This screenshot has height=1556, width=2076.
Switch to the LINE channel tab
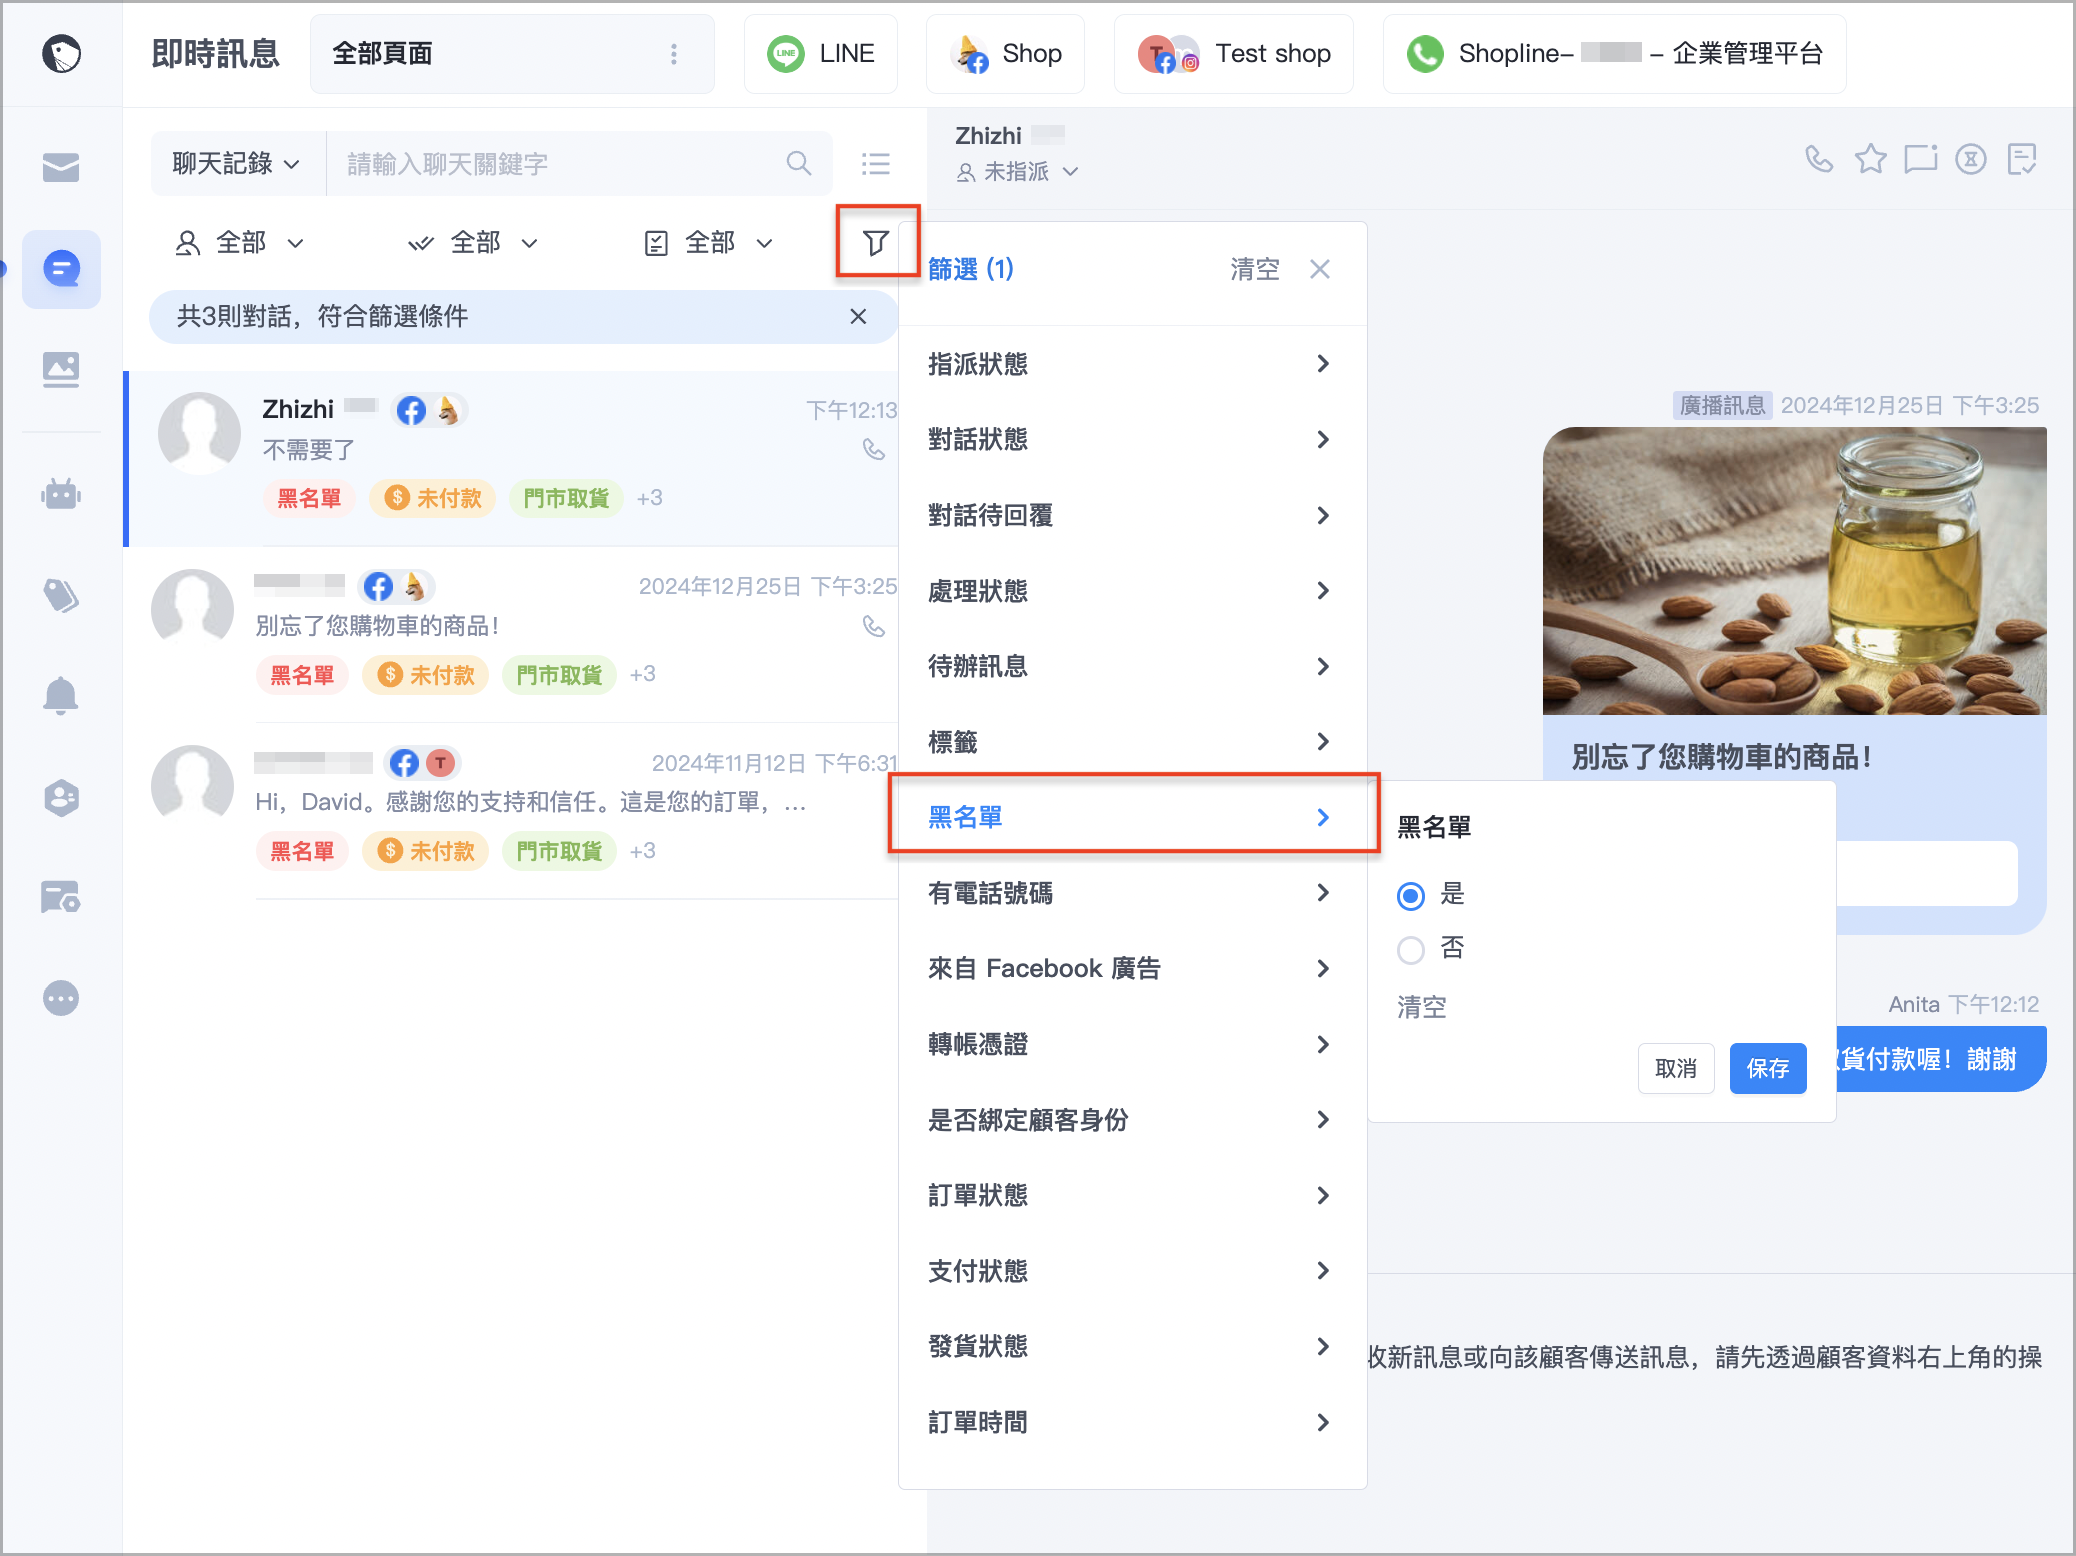(821, 54)
